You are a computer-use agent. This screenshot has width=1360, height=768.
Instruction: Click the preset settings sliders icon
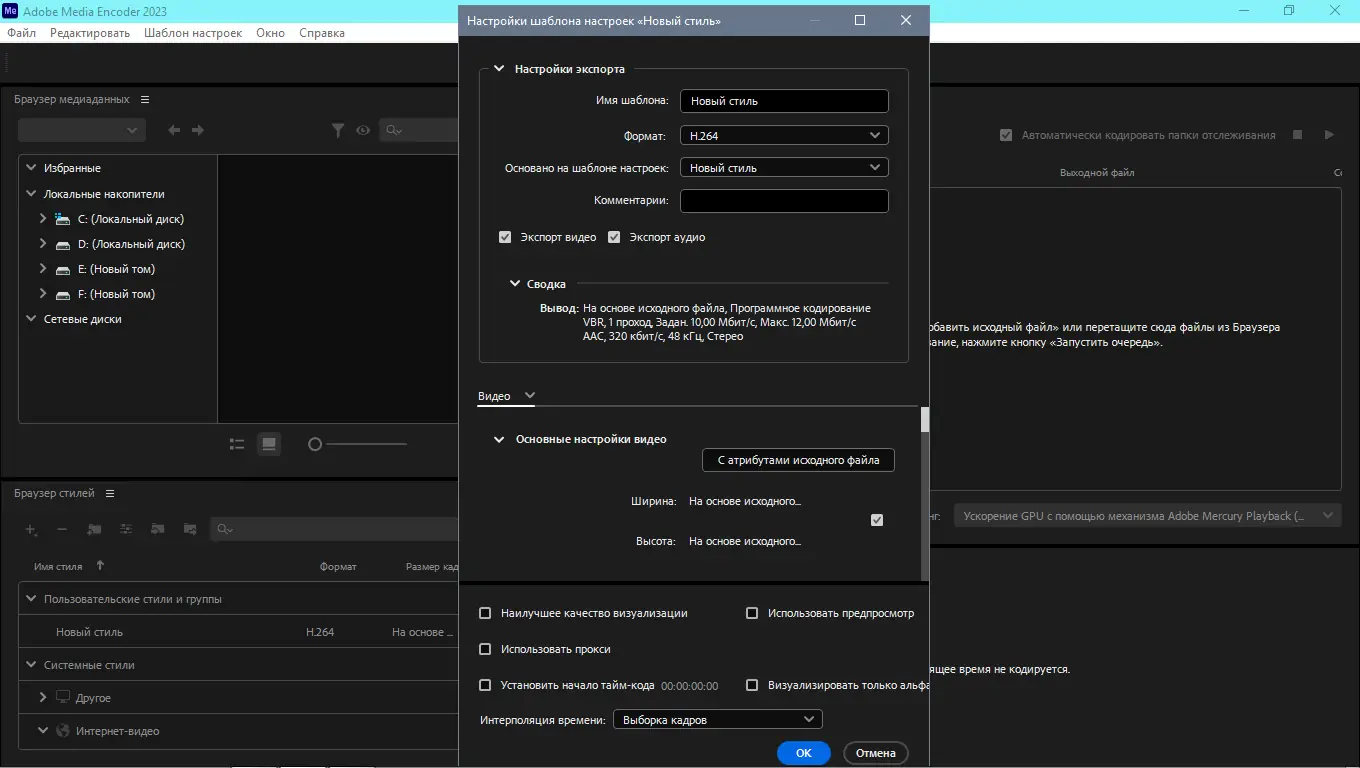click(x=126, y=529)
